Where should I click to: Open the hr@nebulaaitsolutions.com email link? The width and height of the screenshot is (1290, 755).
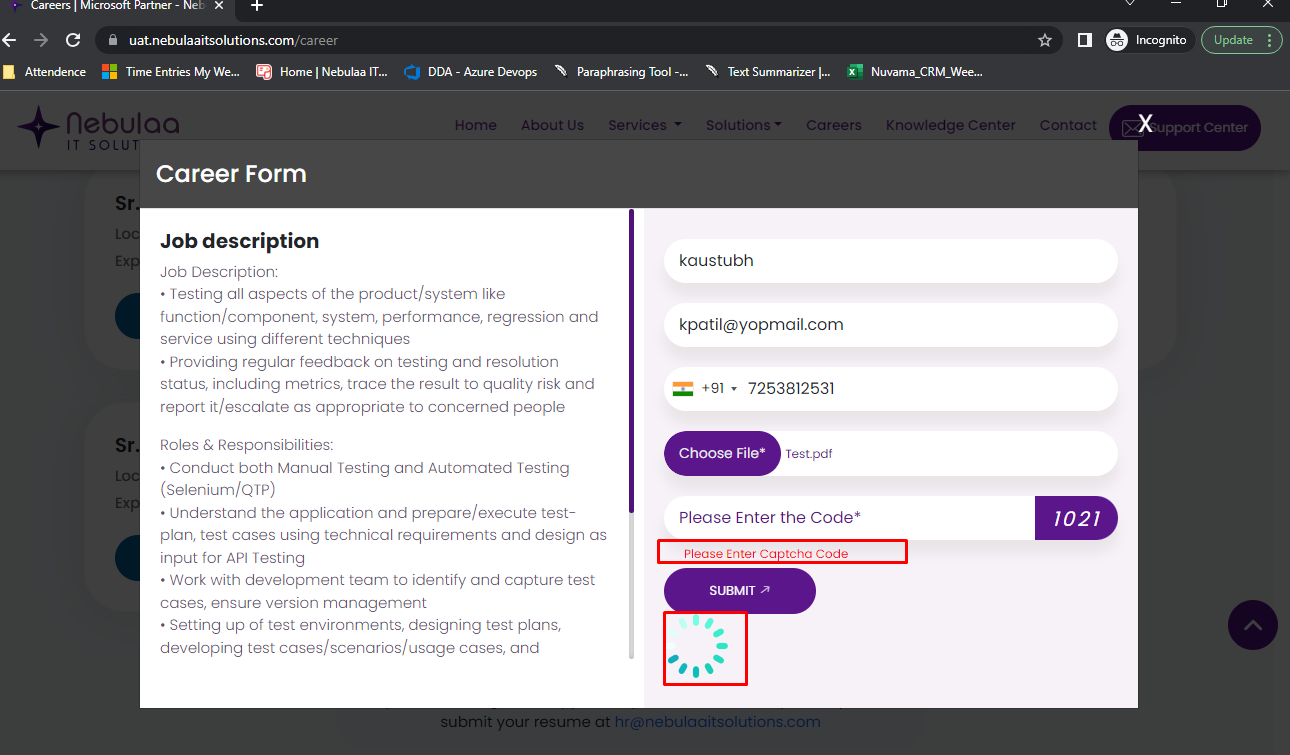tap(718, 721)
